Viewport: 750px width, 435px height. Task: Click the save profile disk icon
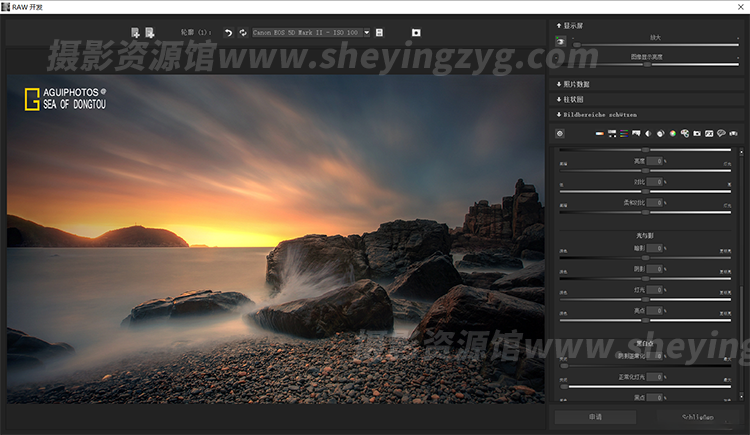pos(379,33)
